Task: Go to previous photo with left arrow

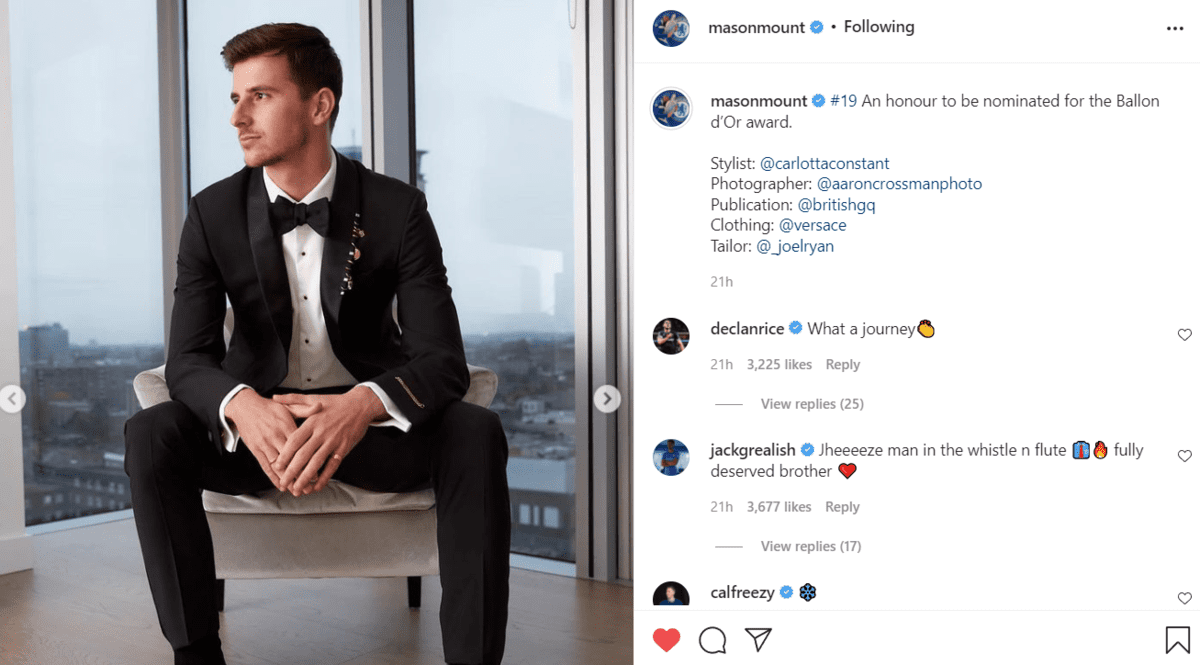Action: (x=12, y=400)
